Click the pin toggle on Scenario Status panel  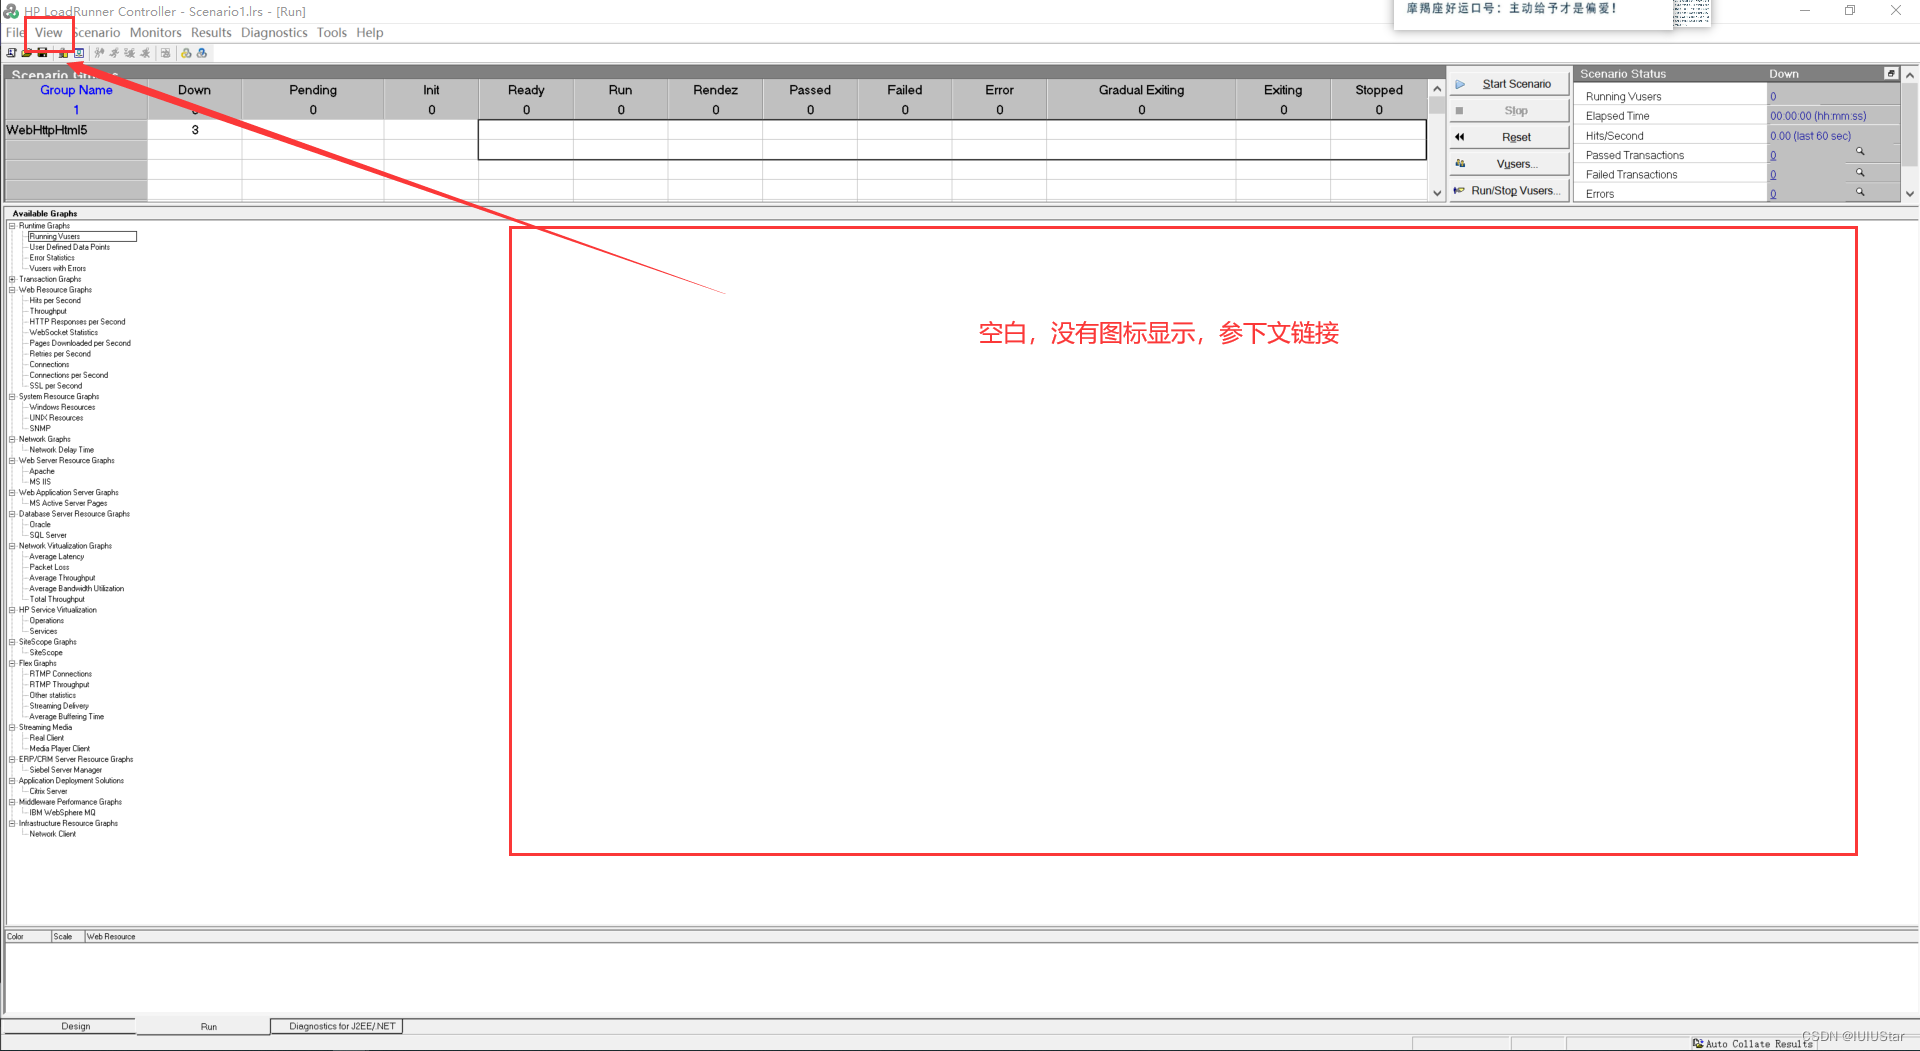tap(1890, 73)
